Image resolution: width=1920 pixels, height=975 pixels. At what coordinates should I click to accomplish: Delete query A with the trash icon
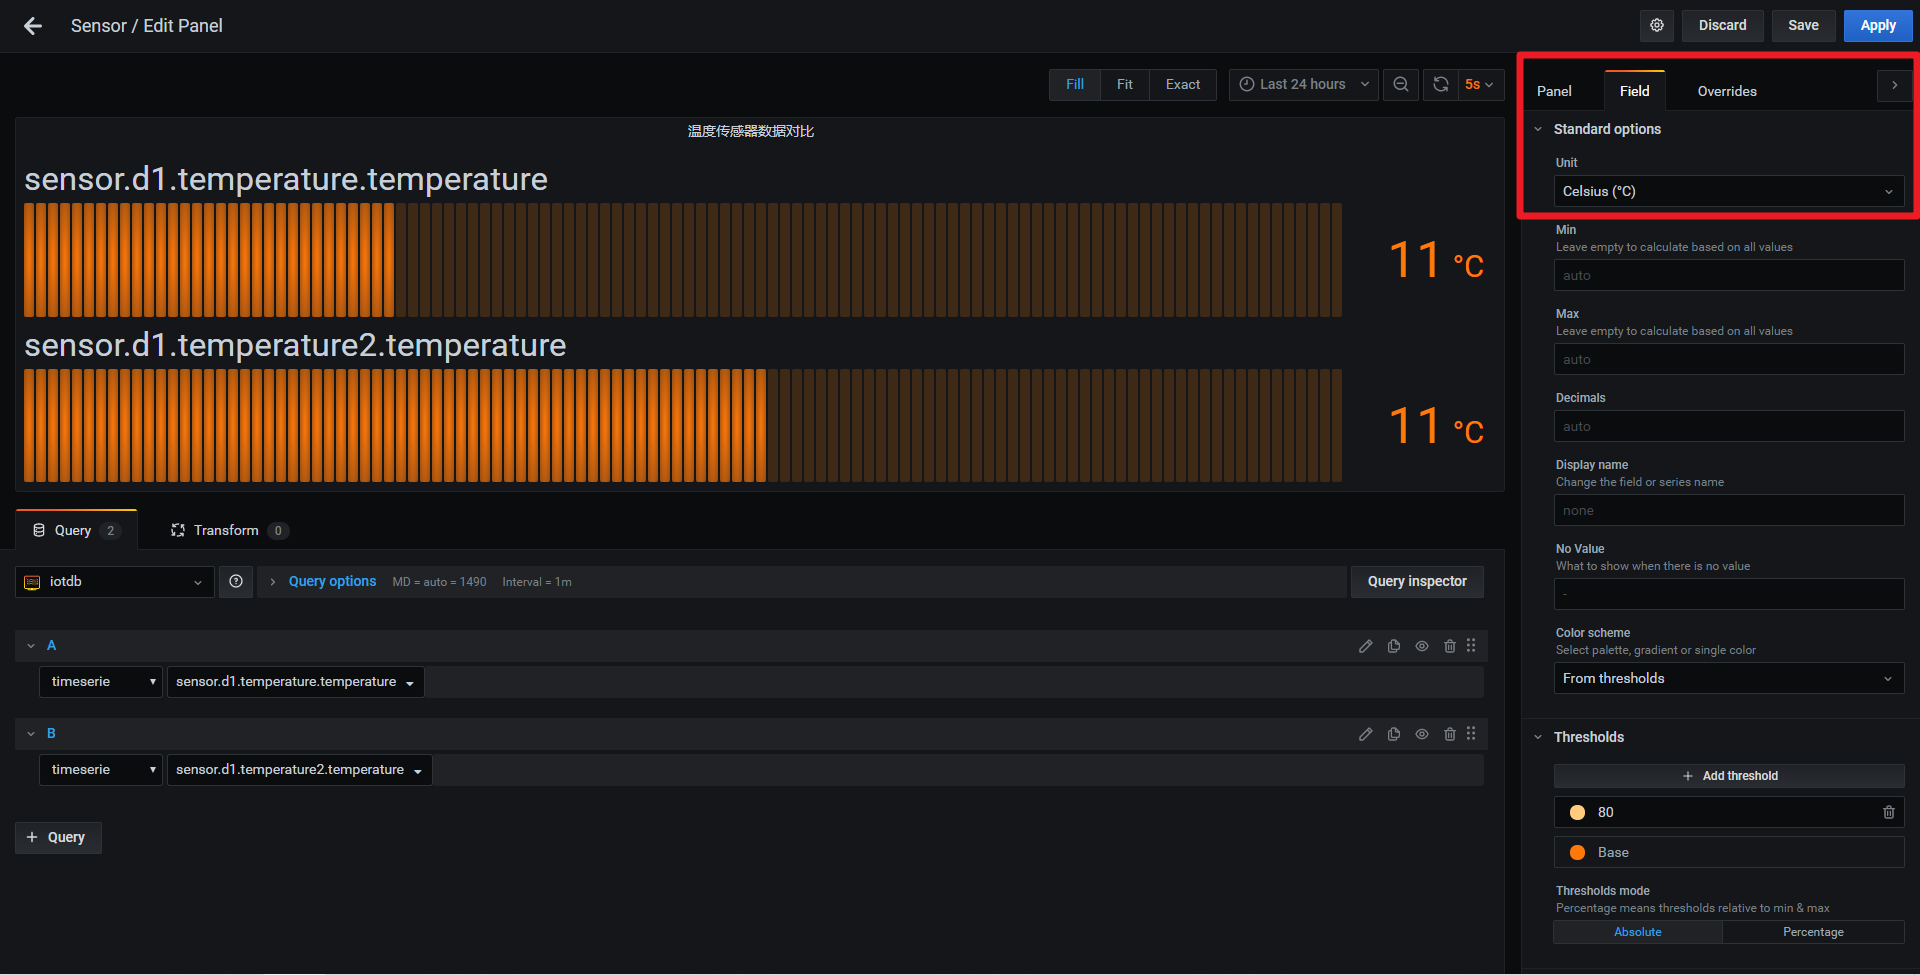tap(1450, 645)
